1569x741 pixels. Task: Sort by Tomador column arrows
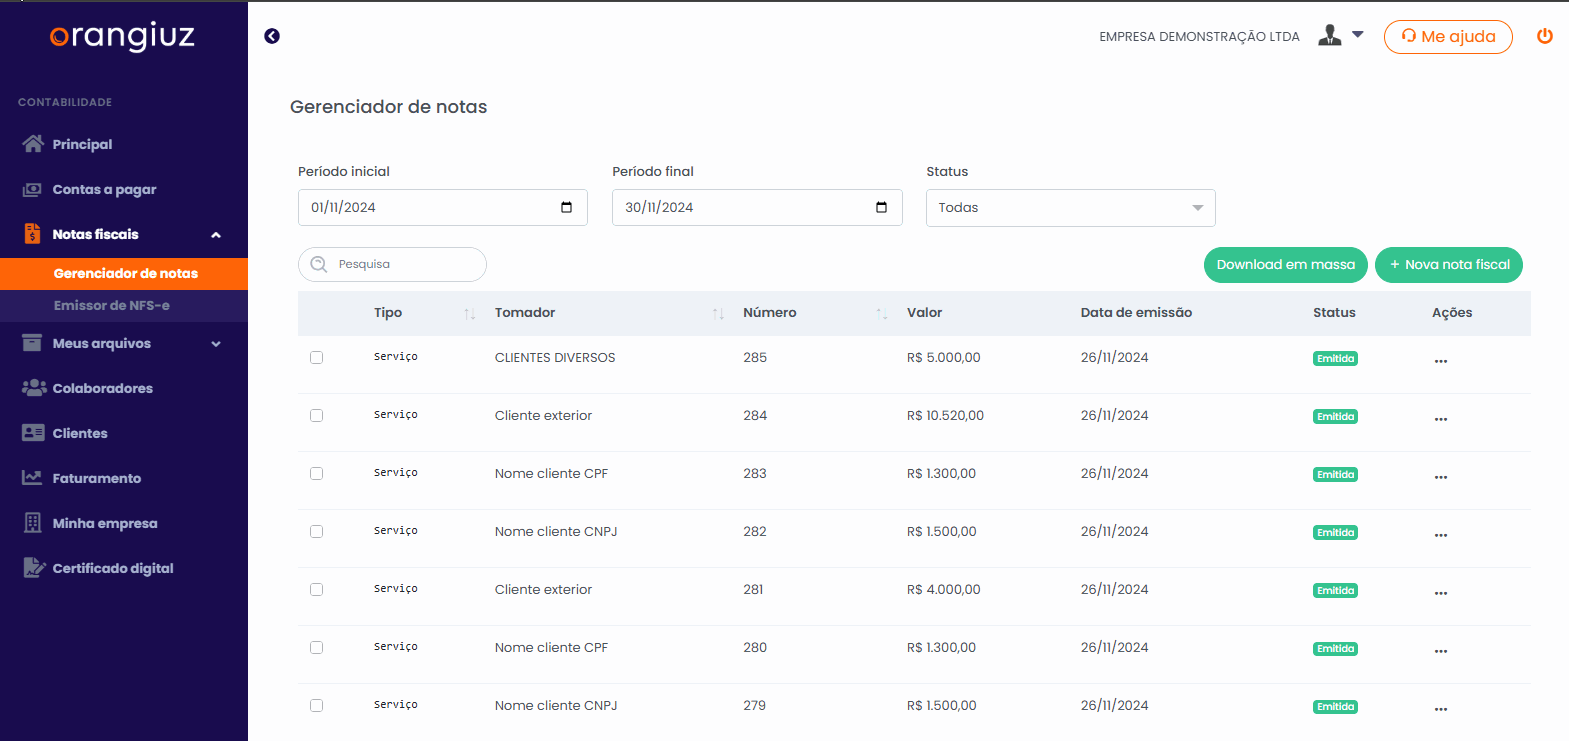pyautogui.click(x=718, y=314)
